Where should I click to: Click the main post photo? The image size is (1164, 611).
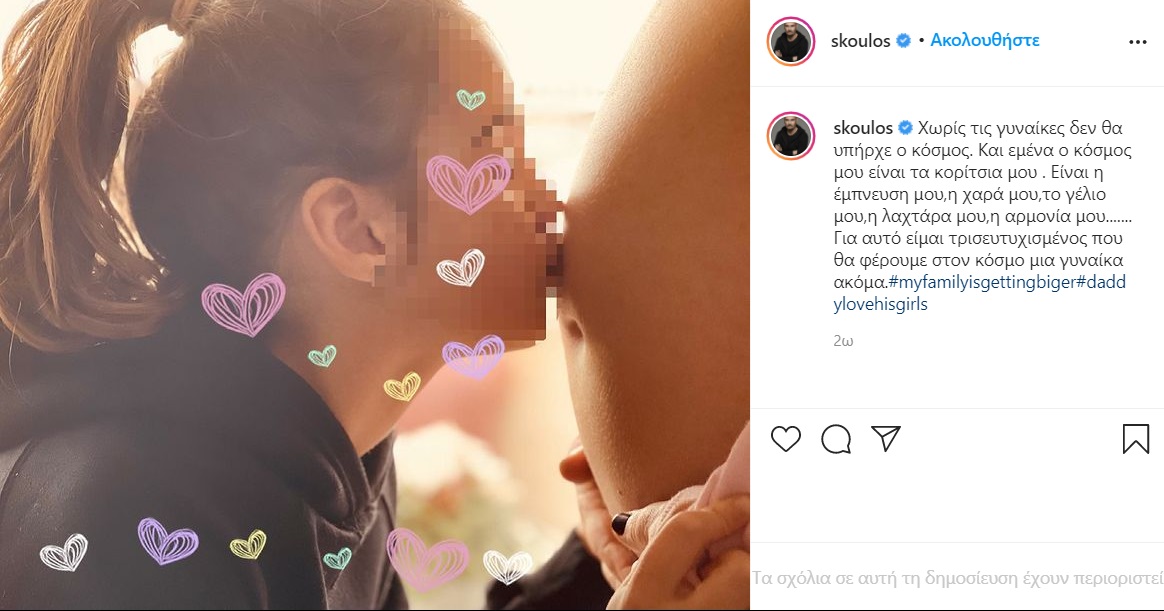pos(375,305)
